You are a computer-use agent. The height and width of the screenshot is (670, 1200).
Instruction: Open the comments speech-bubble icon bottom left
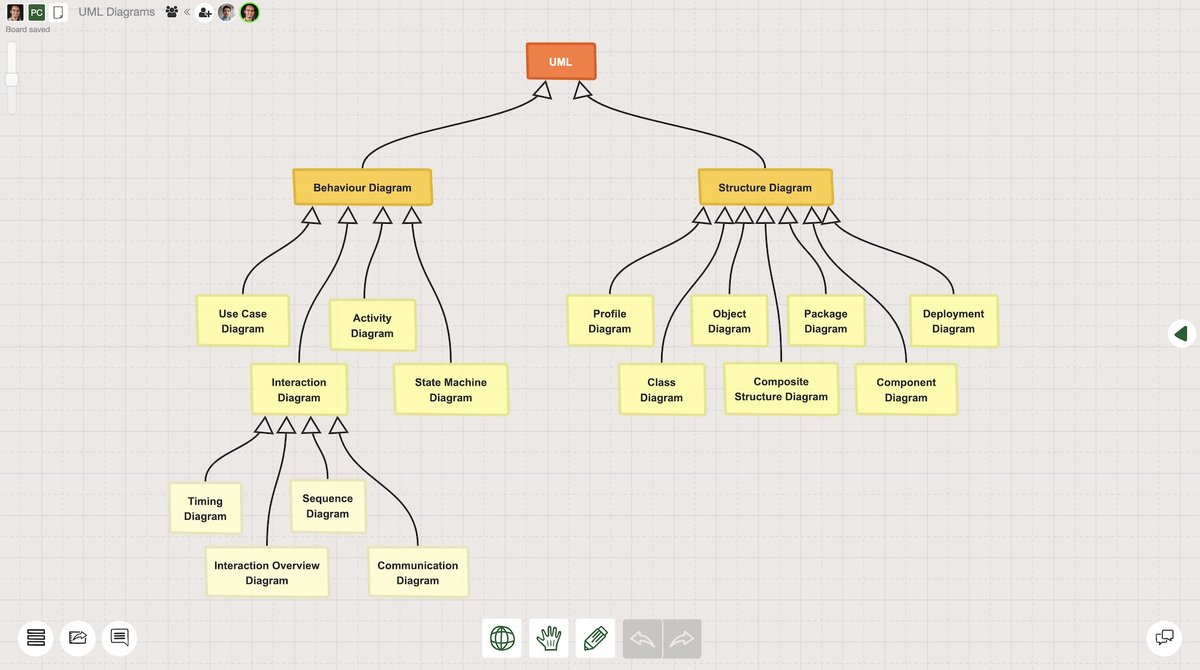coord(119,637)
